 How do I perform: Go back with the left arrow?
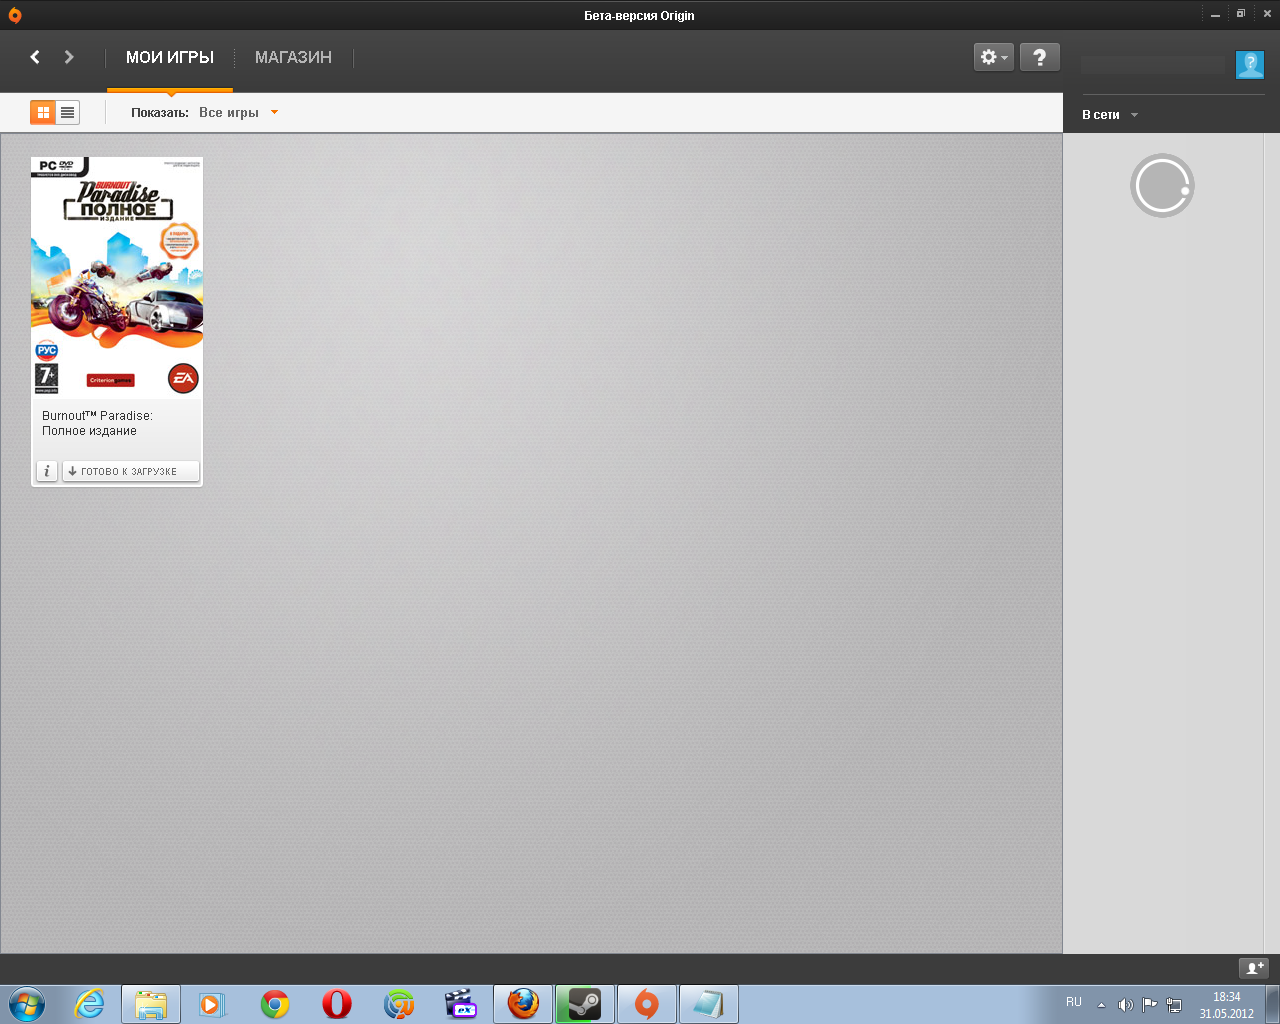tap(35, 57)
